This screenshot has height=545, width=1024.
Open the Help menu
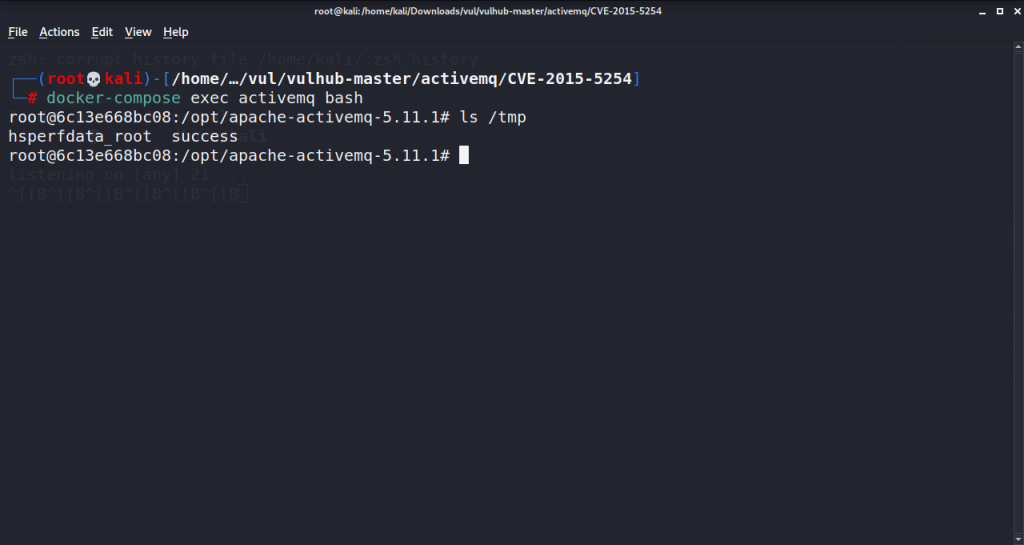click(x=176, y=32)
